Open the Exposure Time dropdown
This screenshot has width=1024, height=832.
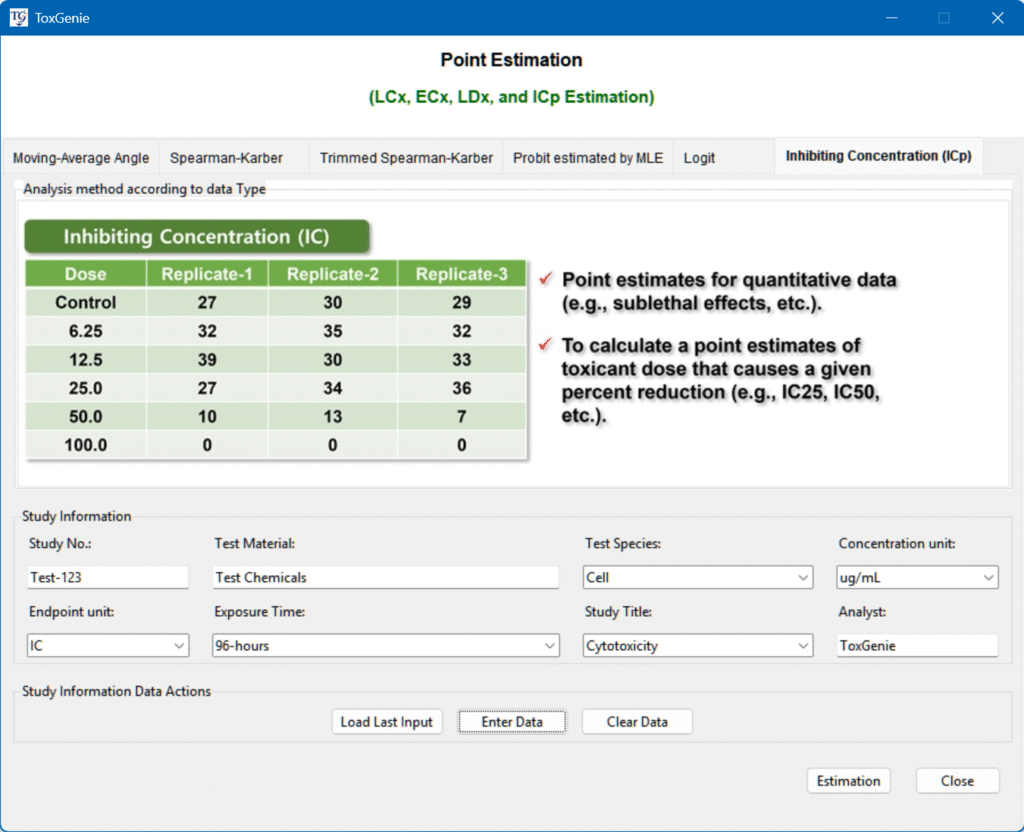point(385,646)
